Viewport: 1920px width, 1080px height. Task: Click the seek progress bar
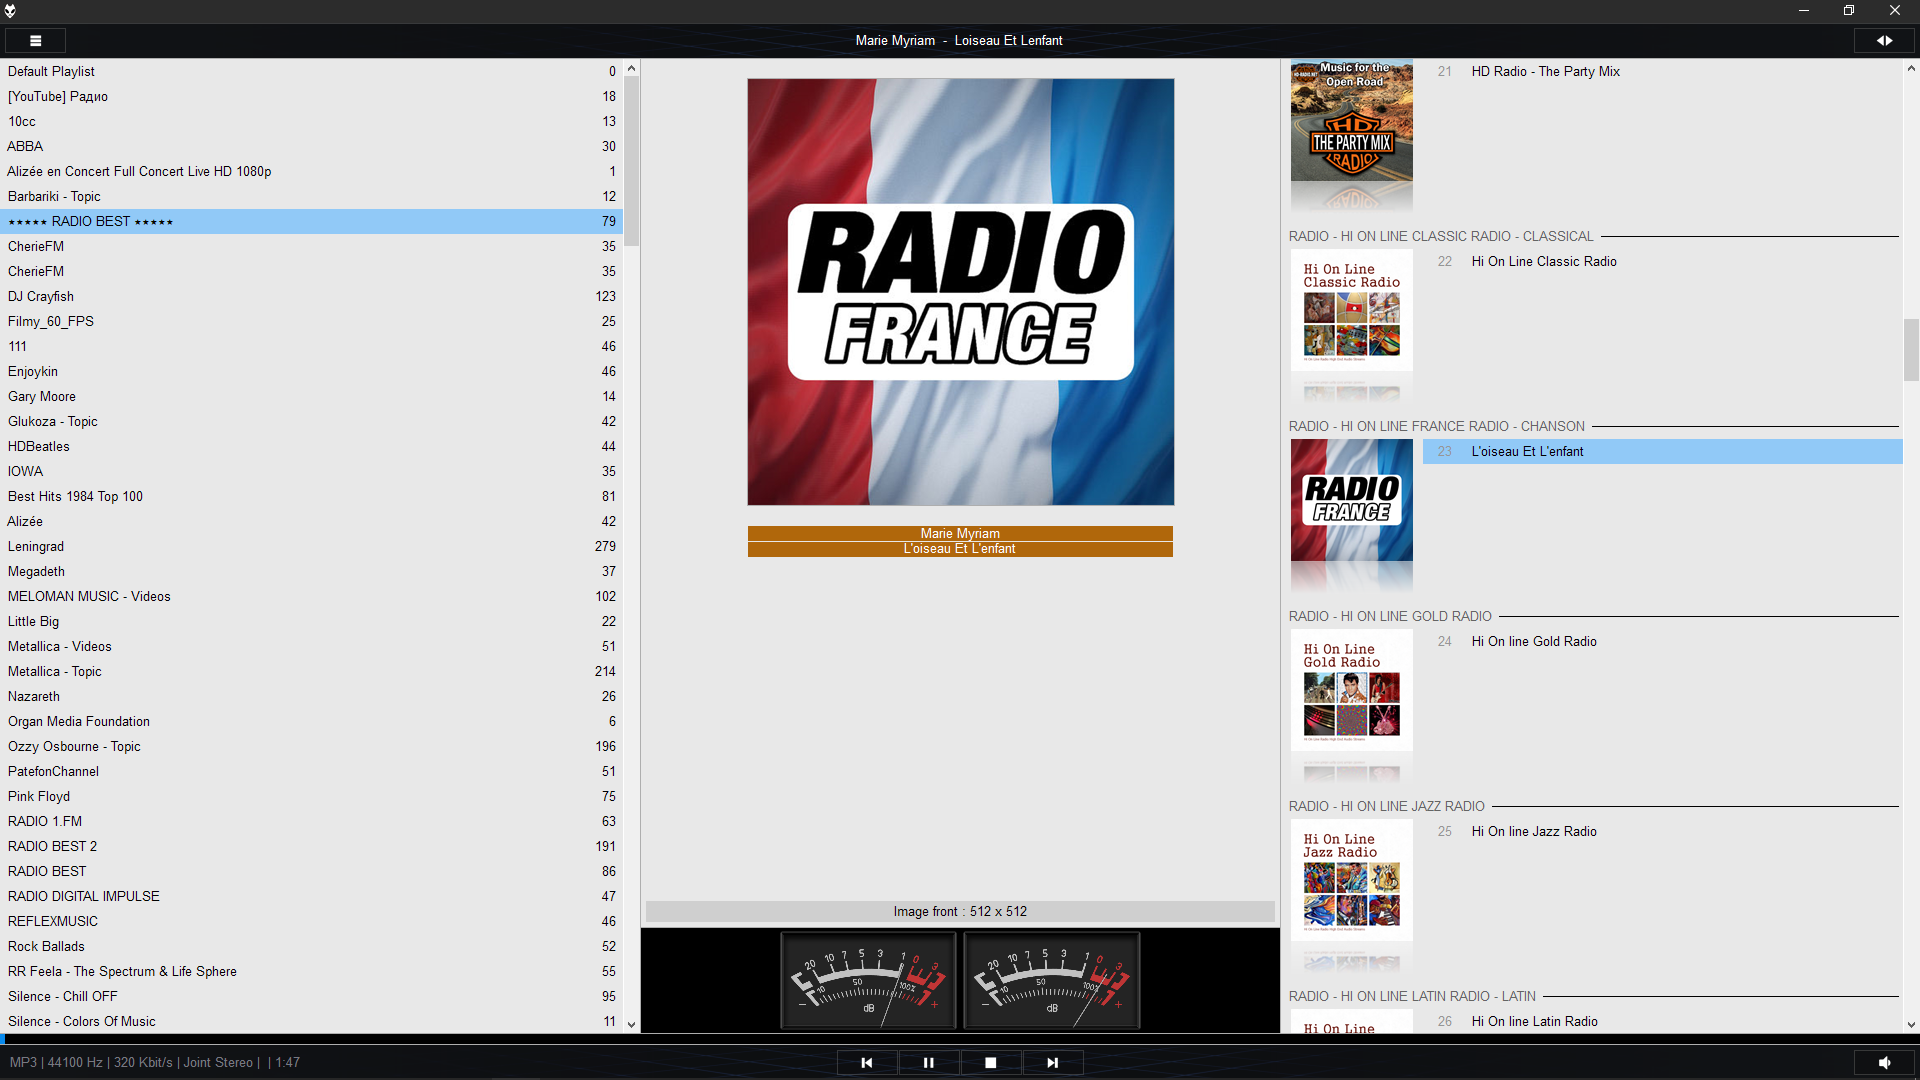click(x=960, y=1040)
